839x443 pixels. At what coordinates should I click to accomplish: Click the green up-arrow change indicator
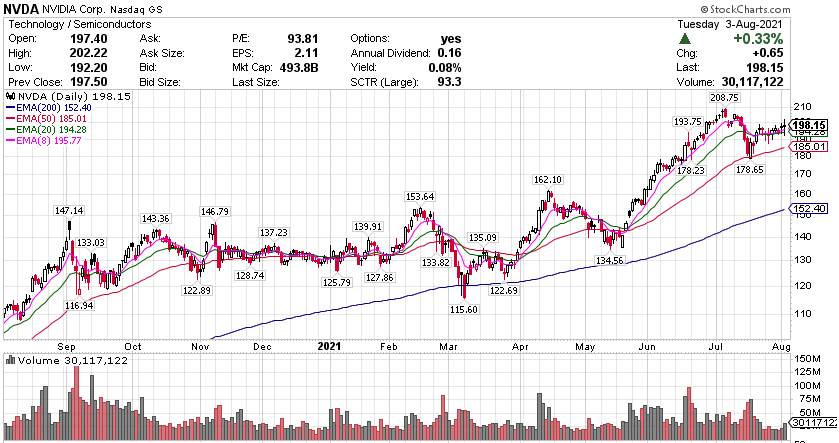(684, 39)
